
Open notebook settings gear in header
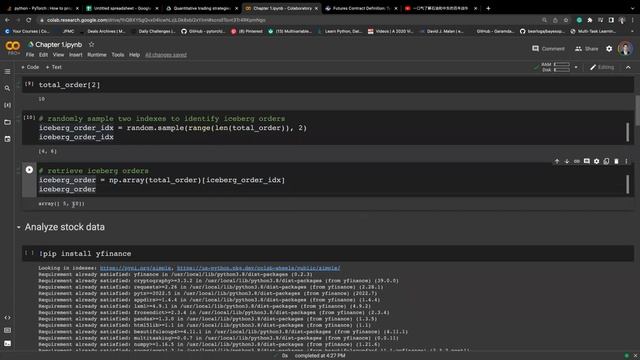[609, 49]
